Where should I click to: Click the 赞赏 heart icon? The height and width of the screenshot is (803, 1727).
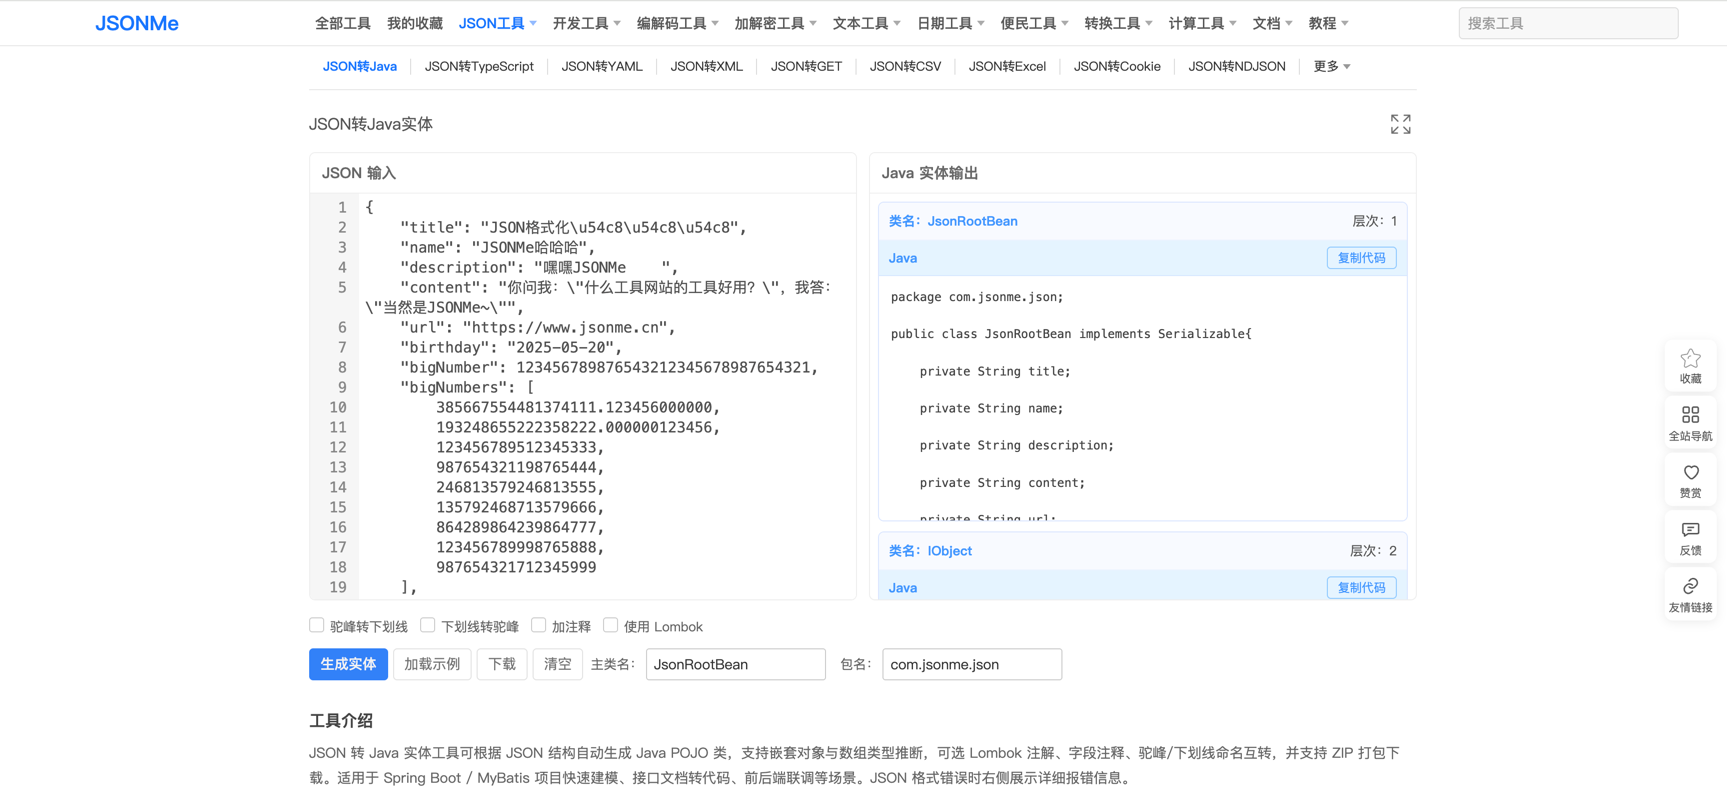coord(1690,480)
